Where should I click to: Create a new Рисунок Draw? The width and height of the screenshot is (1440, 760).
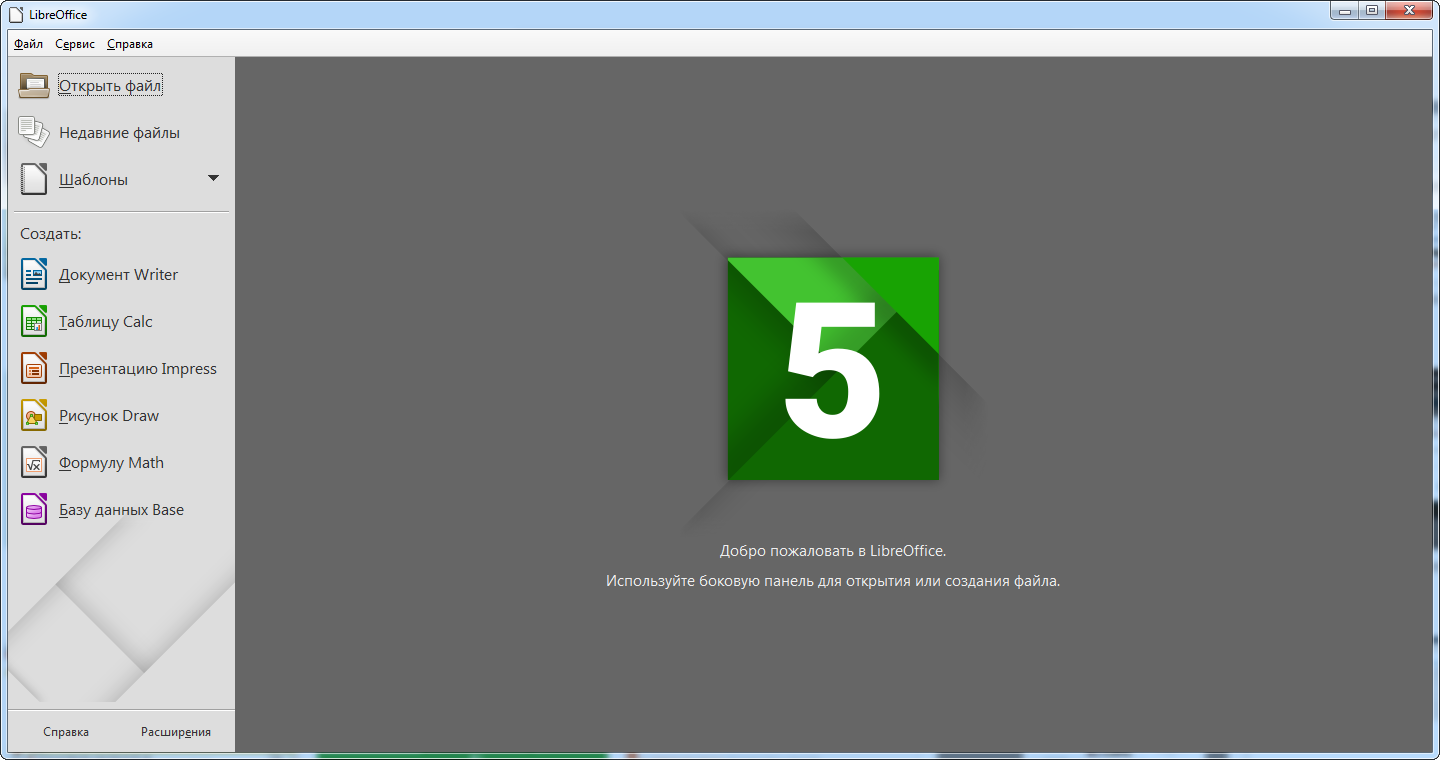(x=108, y=416)
